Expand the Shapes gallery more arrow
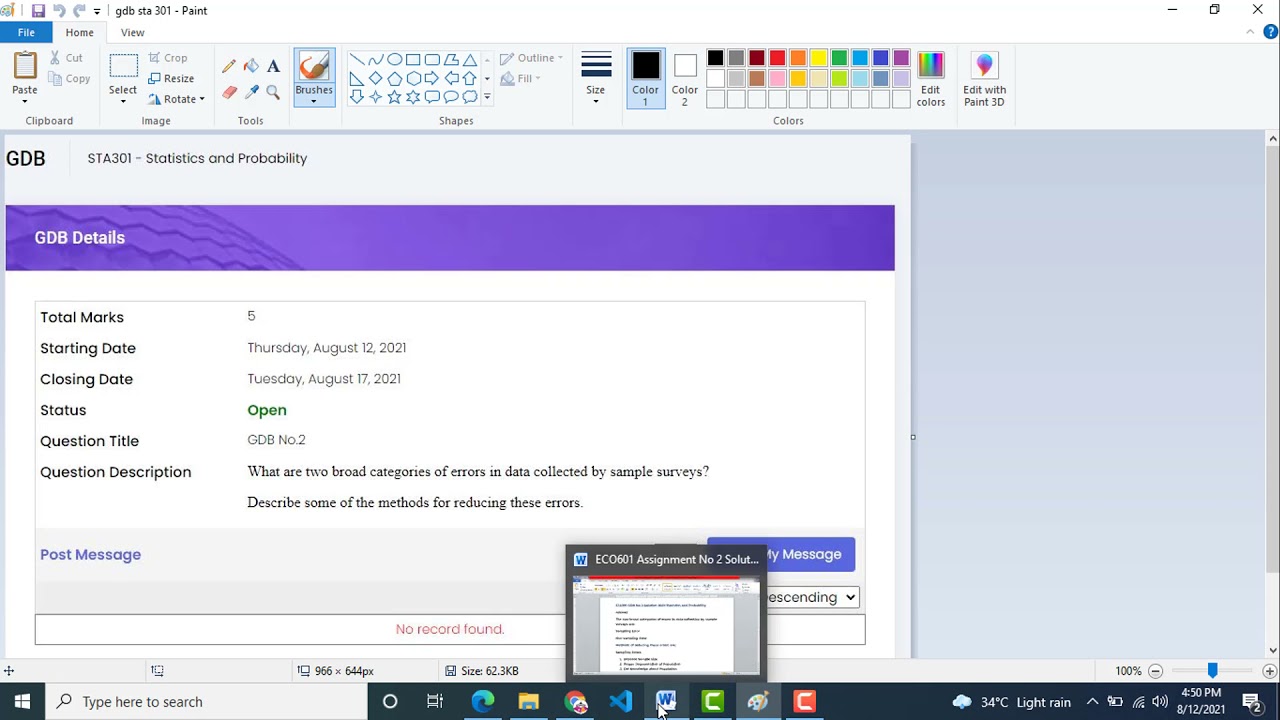Viewport: 1280px width, 720px height. pos(487,97)
